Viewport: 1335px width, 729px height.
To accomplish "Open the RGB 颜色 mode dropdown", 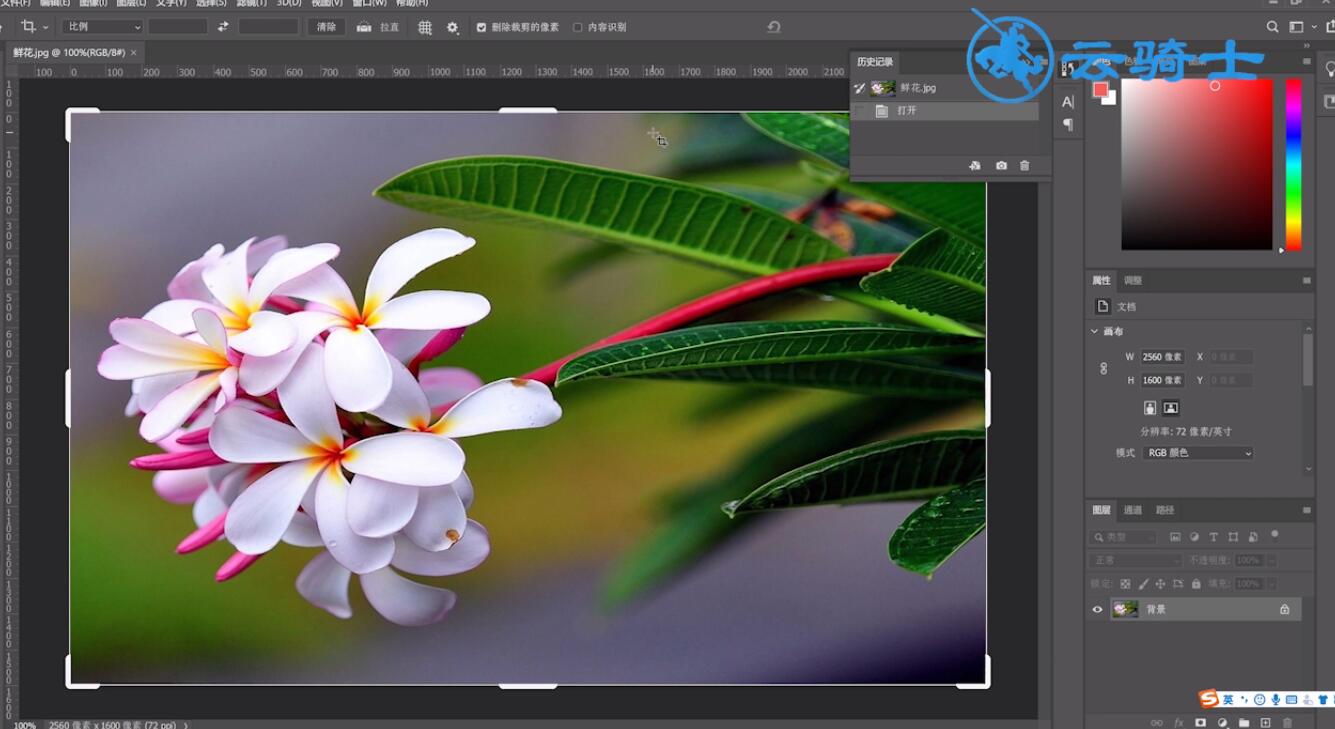I will (x=1198, y=453).
